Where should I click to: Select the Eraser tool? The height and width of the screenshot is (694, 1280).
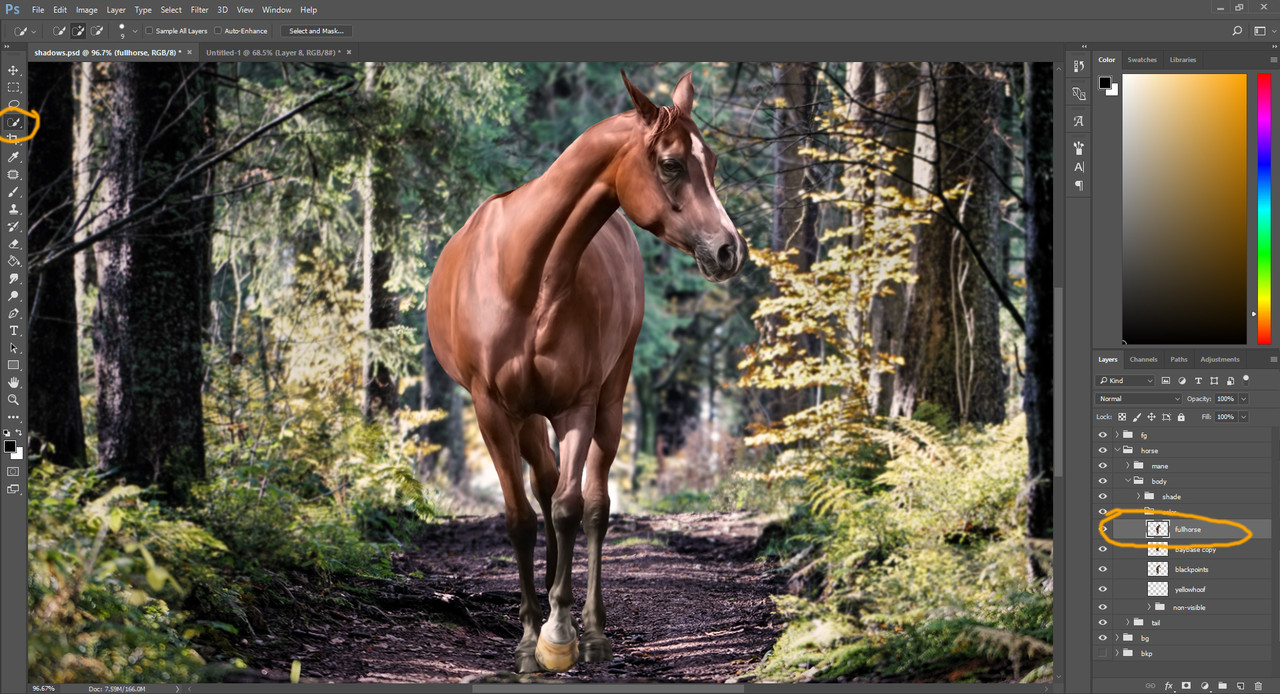pyautogui.click(x=13, y=244)
